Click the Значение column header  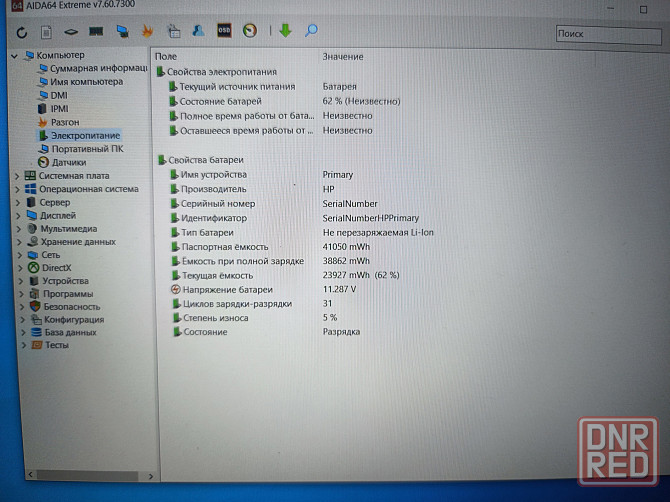pos(343,57)
